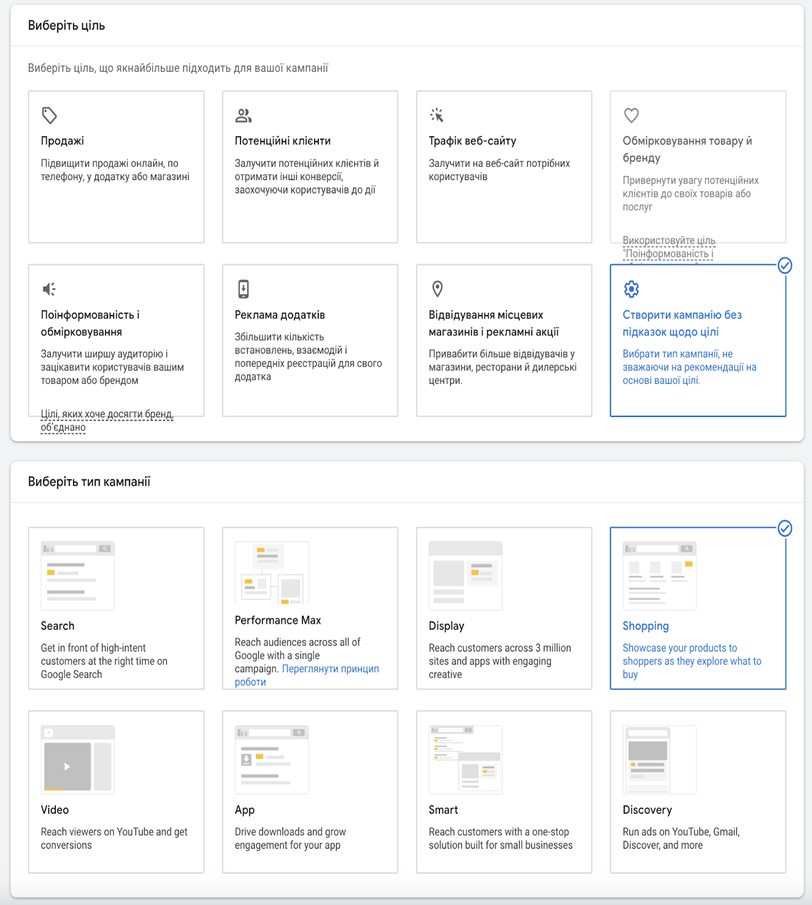This screenshot has width=812, height=905.
Task: Click the sparkle cursor icon for Трафік веб-сайту
Action: click(x=437, y=116)
